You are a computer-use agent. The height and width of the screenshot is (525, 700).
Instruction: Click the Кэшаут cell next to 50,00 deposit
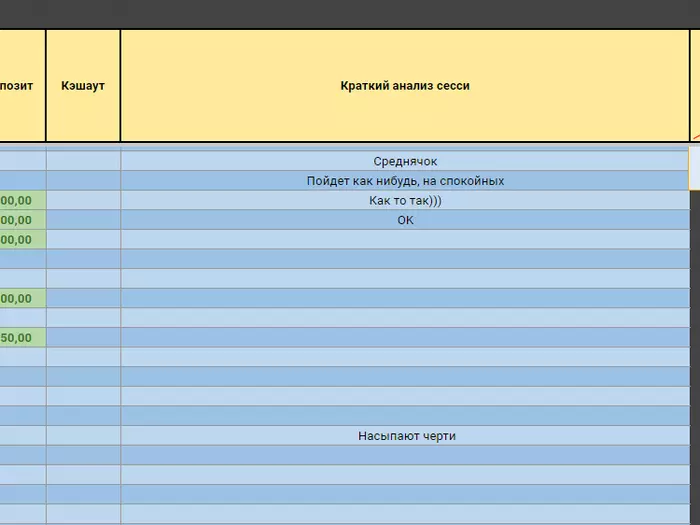(x=83, y=338)
